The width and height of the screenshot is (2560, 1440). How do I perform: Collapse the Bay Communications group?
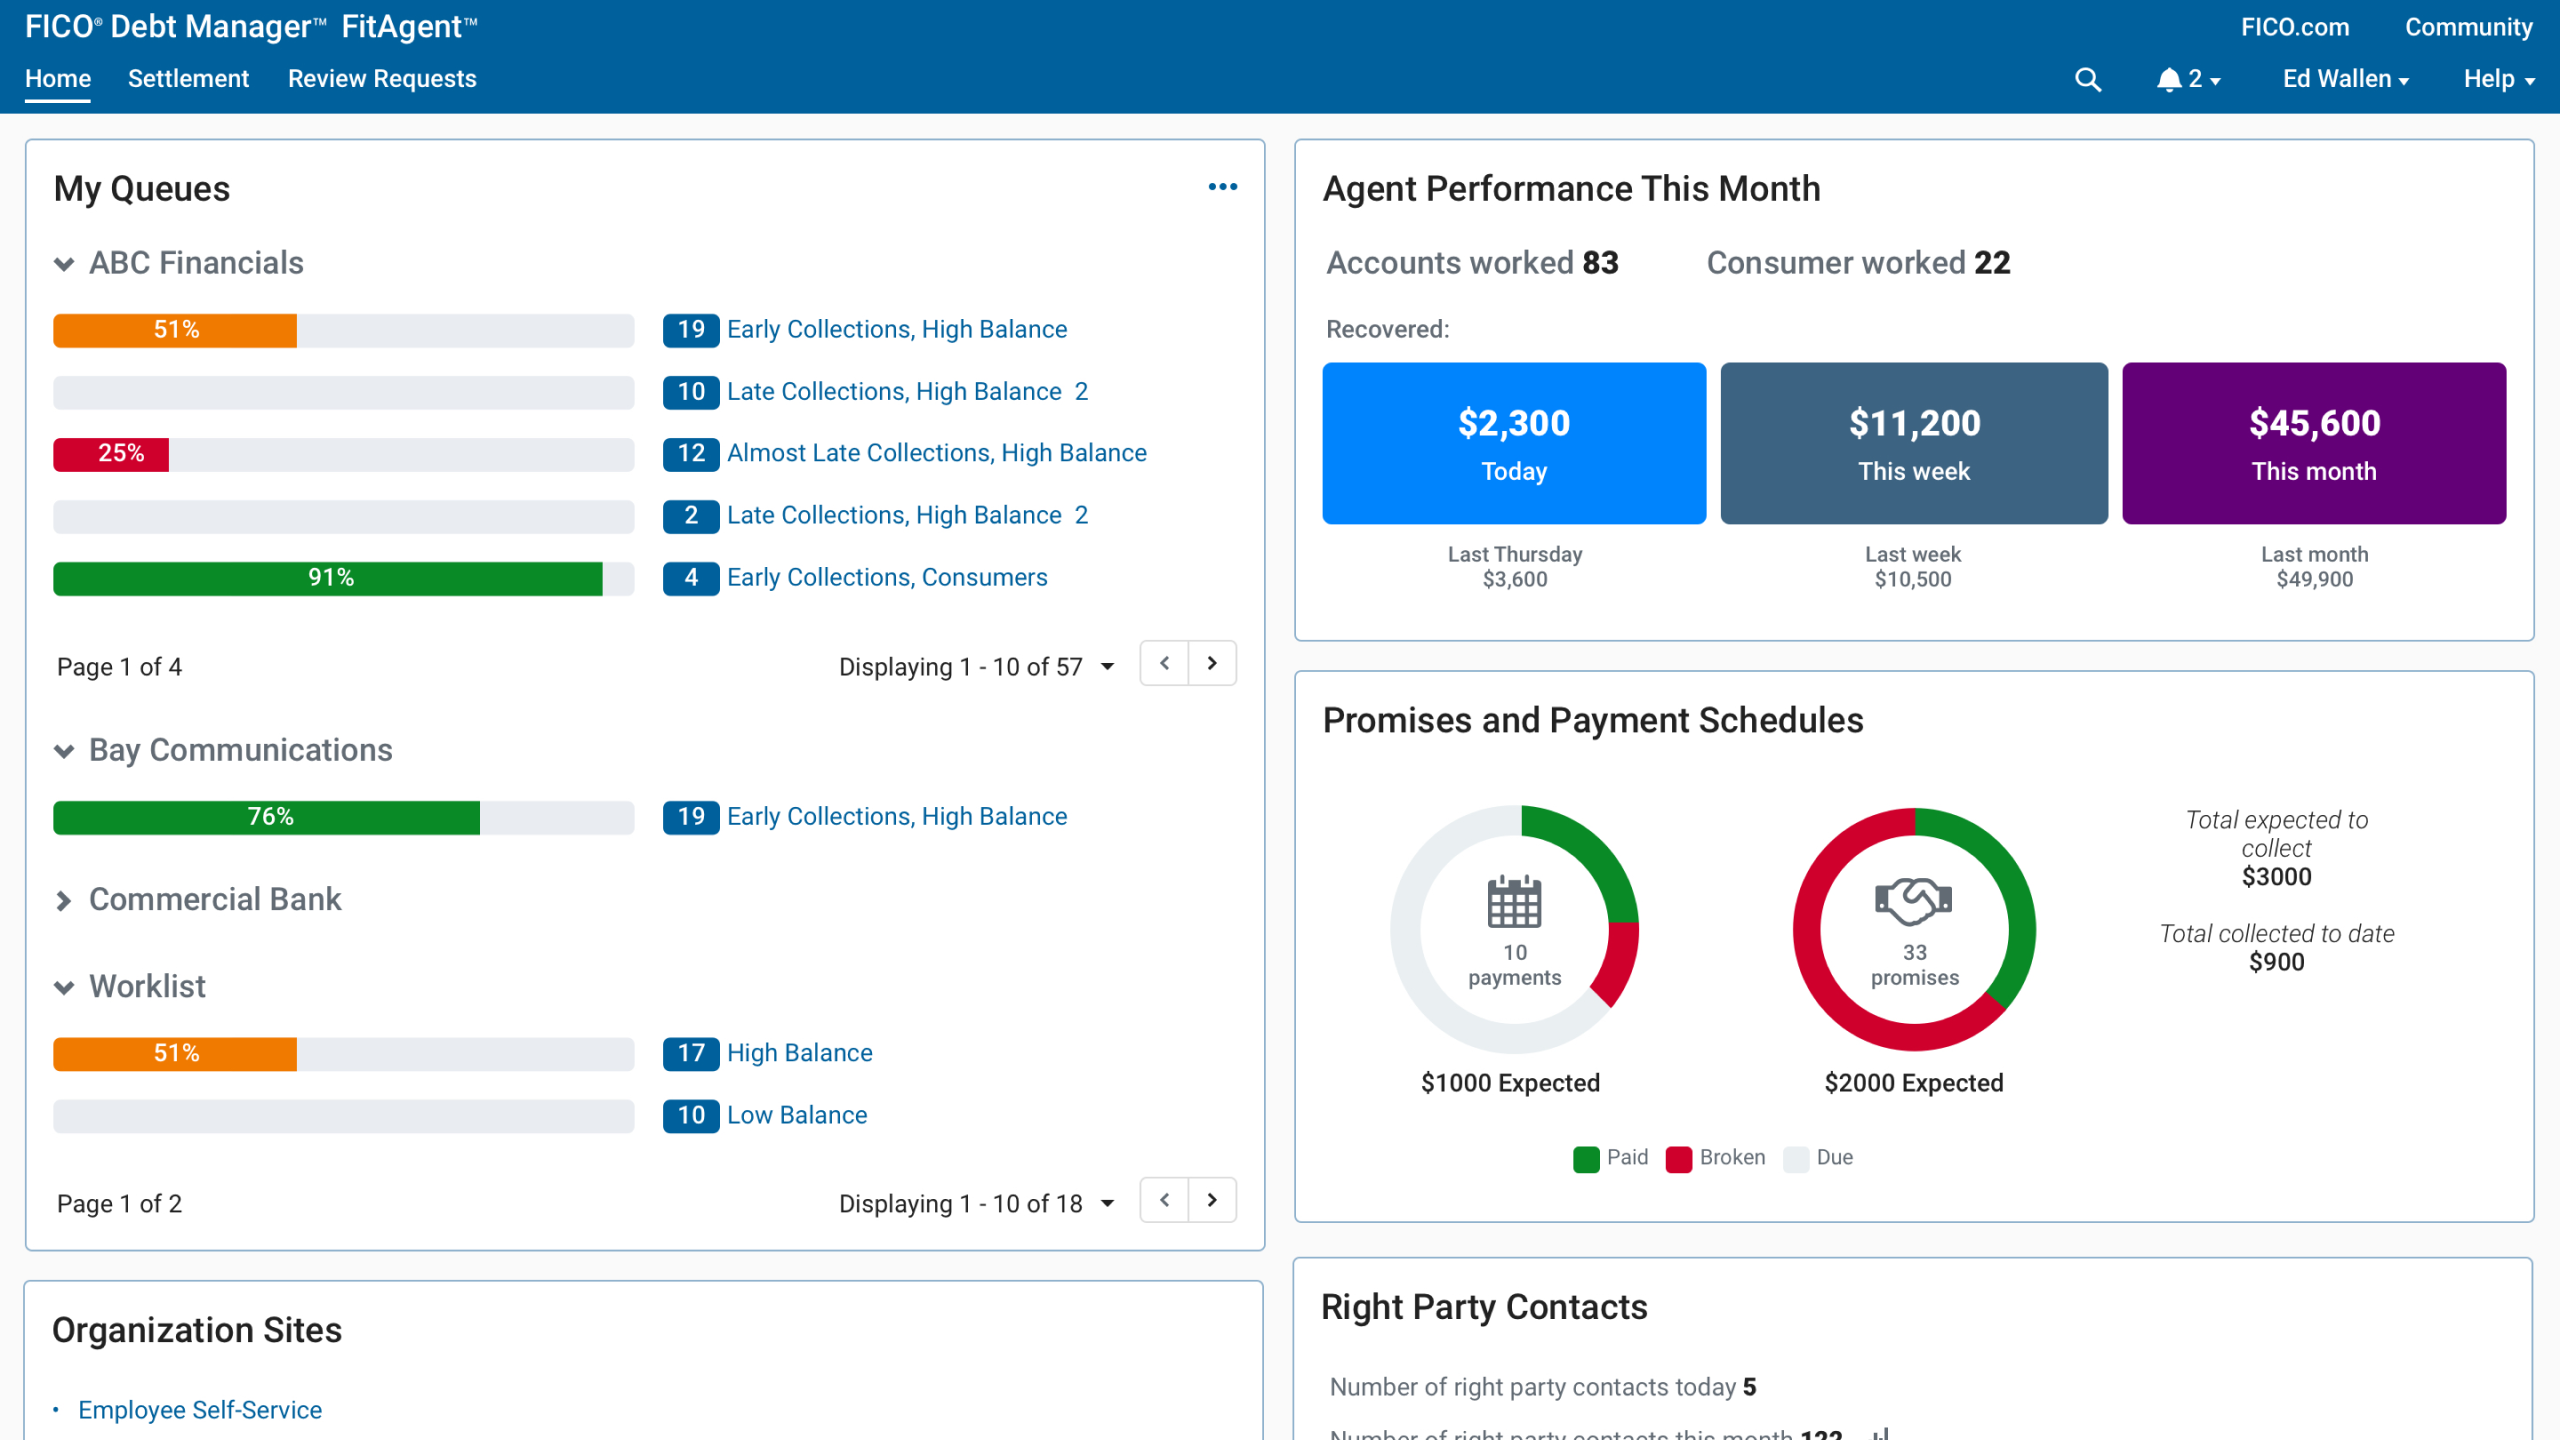(64, 751)
